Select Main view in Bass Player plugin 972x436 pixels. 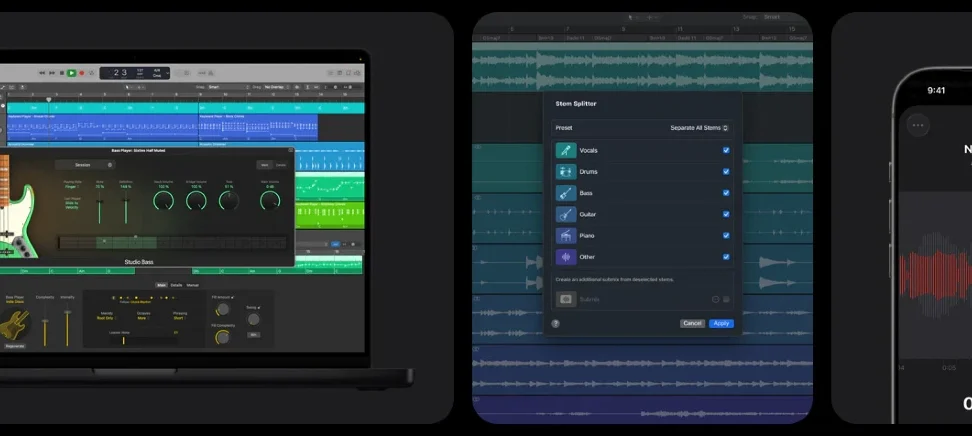pyautogui.click(x=265, y=165)
